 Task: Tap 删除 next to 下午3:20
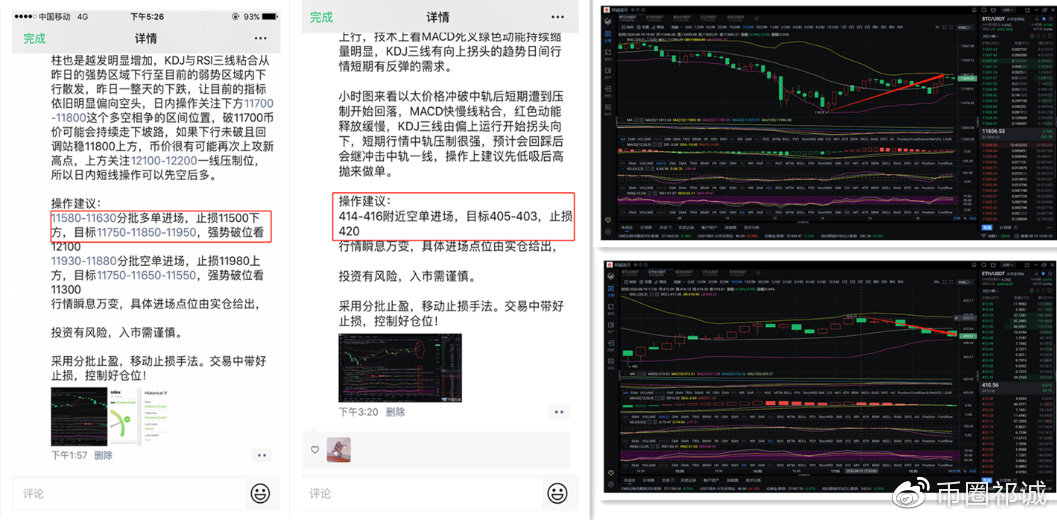click(396, 412)
